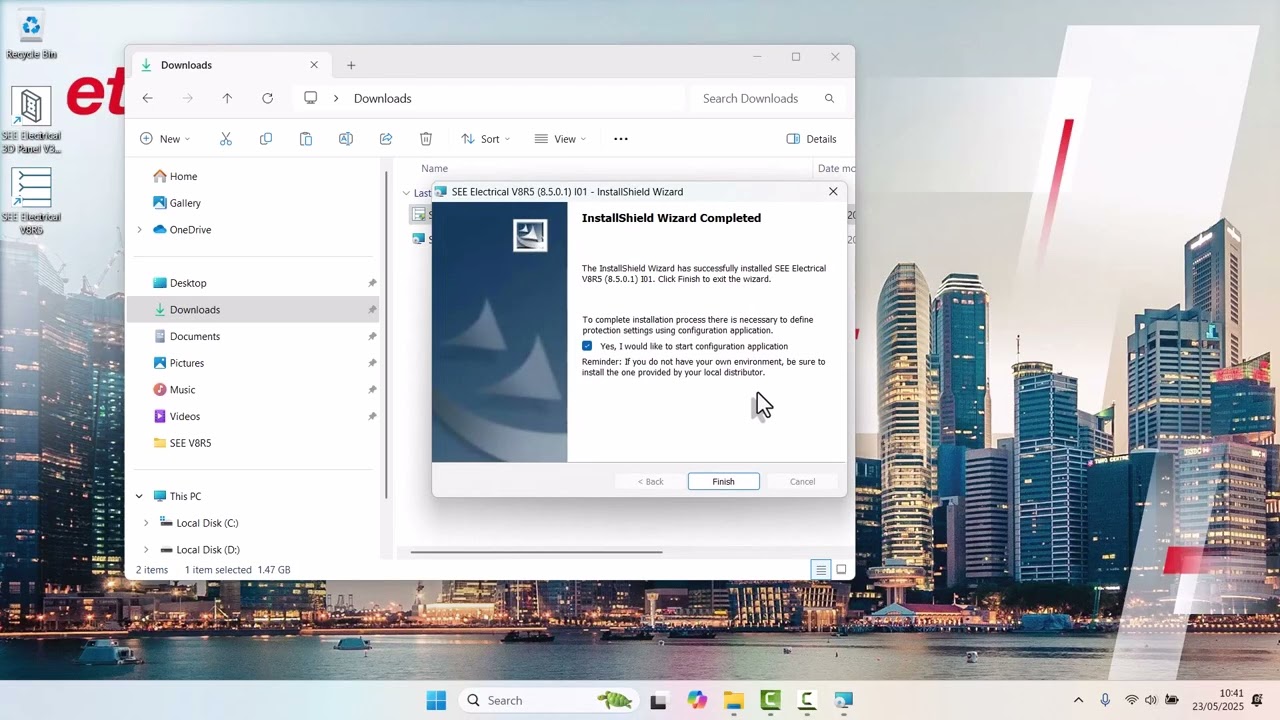This screenshot has width=1280, height=720.
Task: Expand the OneDrive tree node
Action: click(x=139, y=230)
